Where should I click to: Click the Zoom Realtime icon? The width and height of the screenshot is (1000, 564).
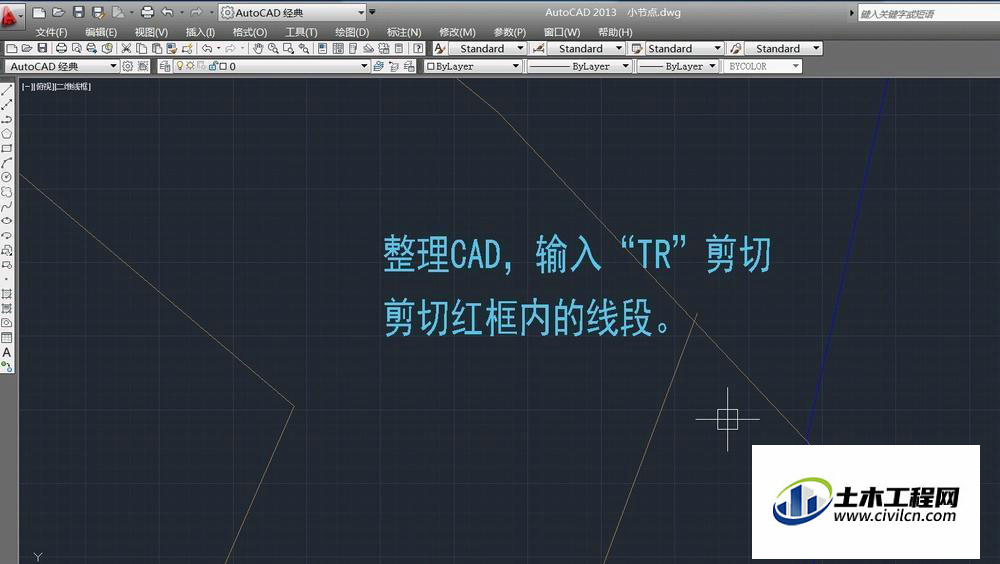click(273, 48)
